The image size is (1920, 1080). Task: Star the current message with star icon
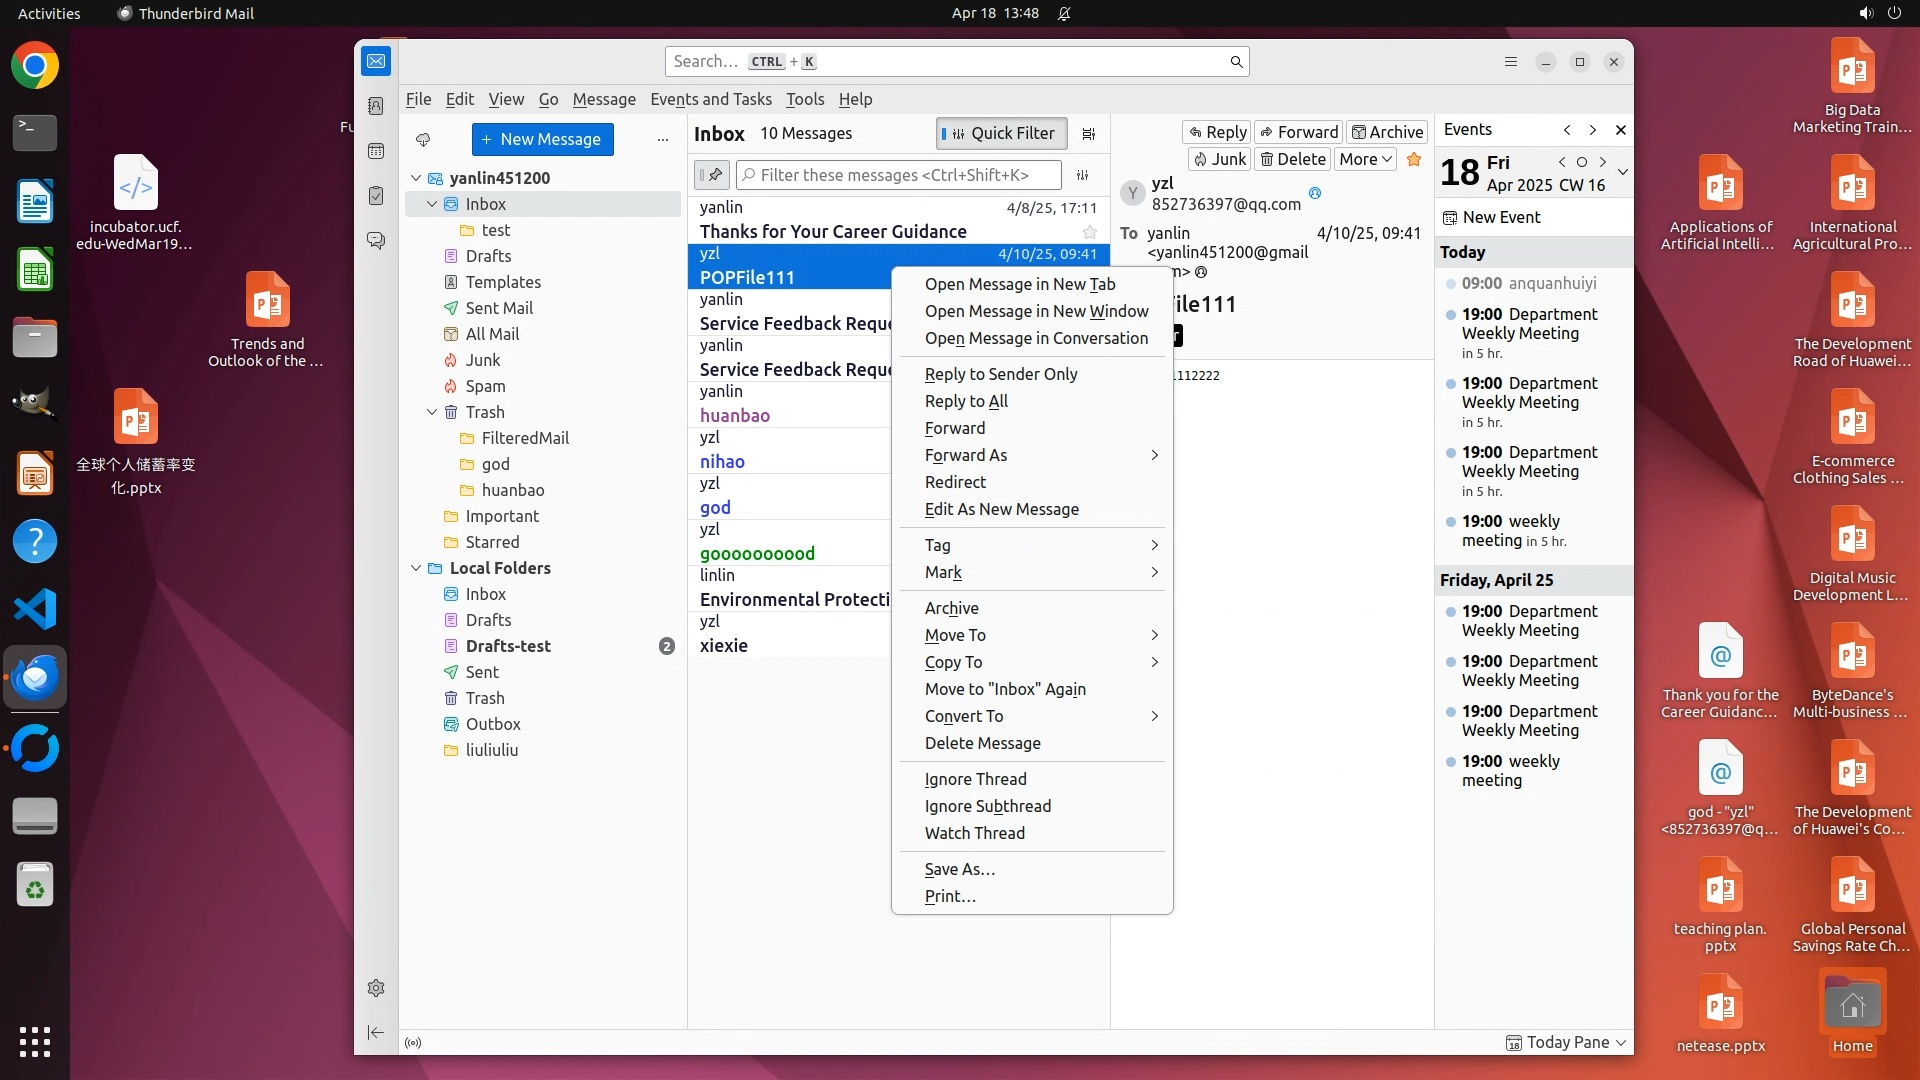[1414, 160]
